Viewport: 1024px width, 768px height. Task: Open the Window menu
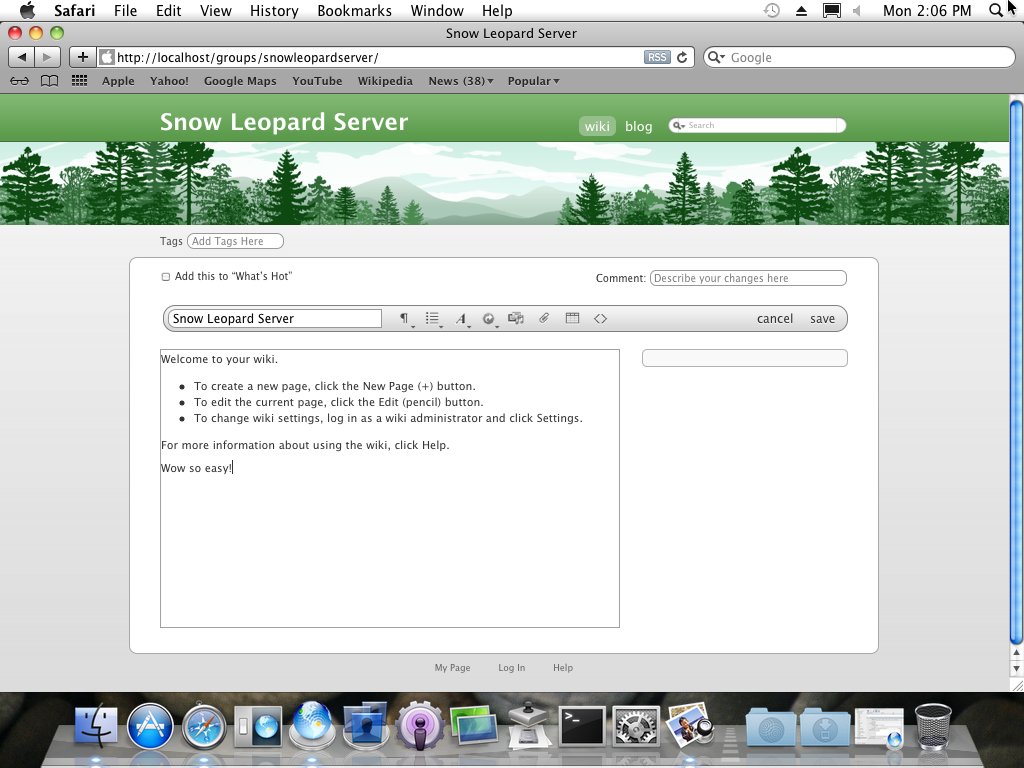(x=437, y=10)
